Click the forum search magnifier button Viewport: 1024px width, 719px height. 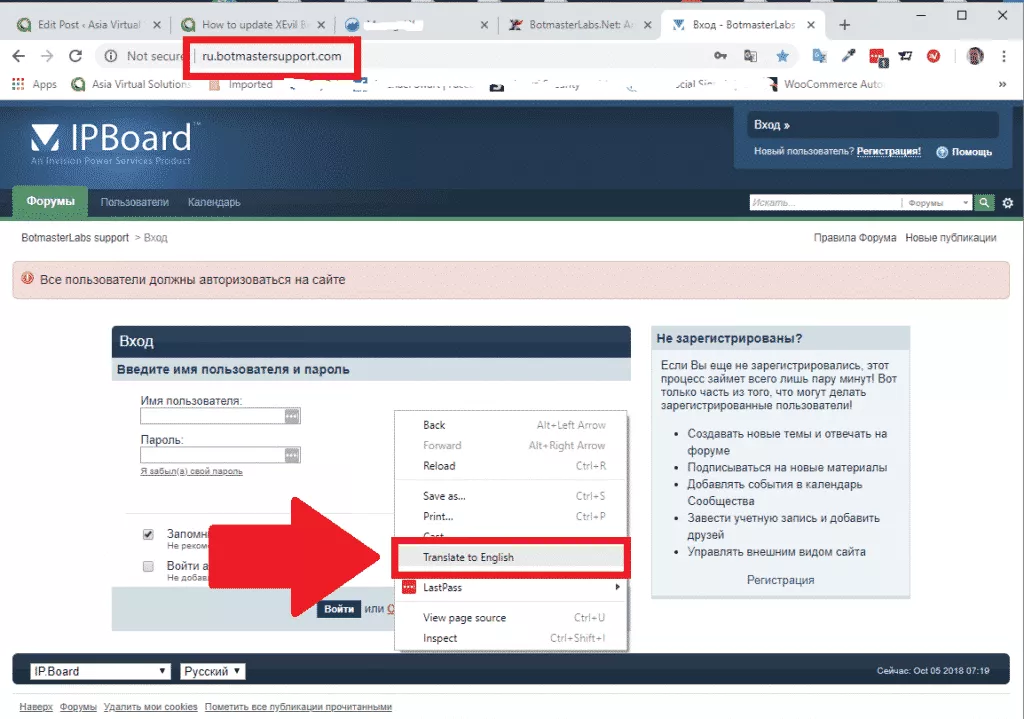986,203
